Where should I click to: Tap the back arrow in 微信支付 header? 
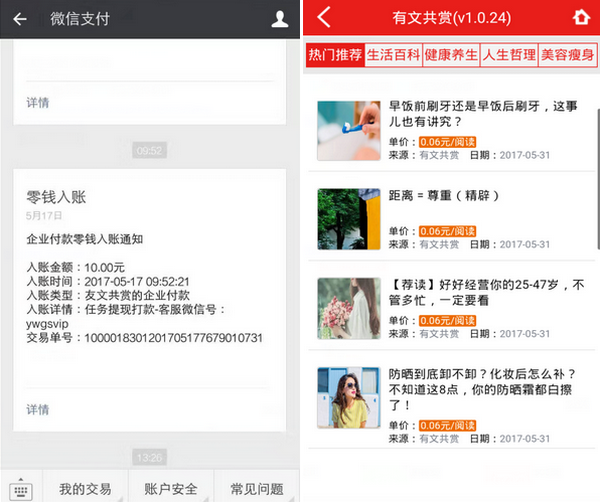(x=20, y=19)
